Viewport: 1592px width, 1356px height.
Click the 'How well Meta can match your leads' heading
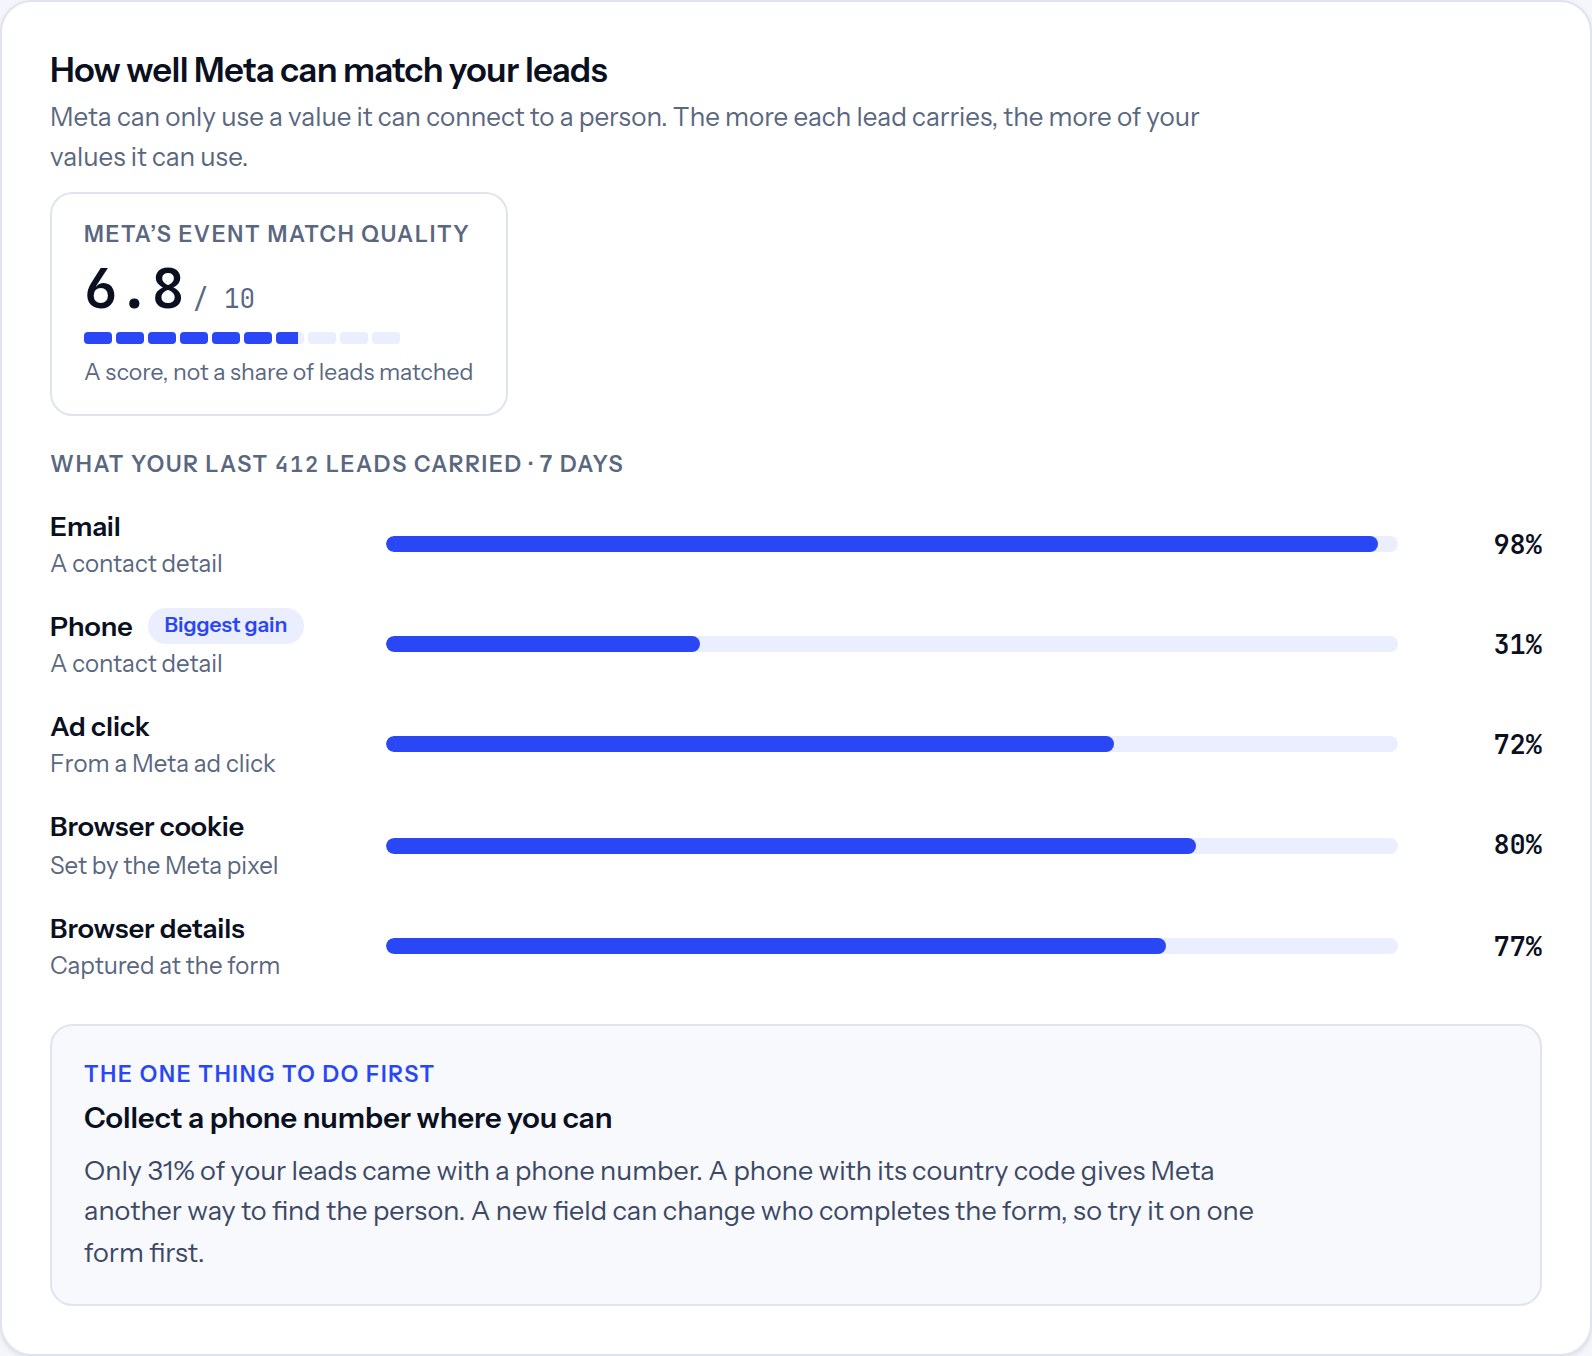tap(329, 70)
